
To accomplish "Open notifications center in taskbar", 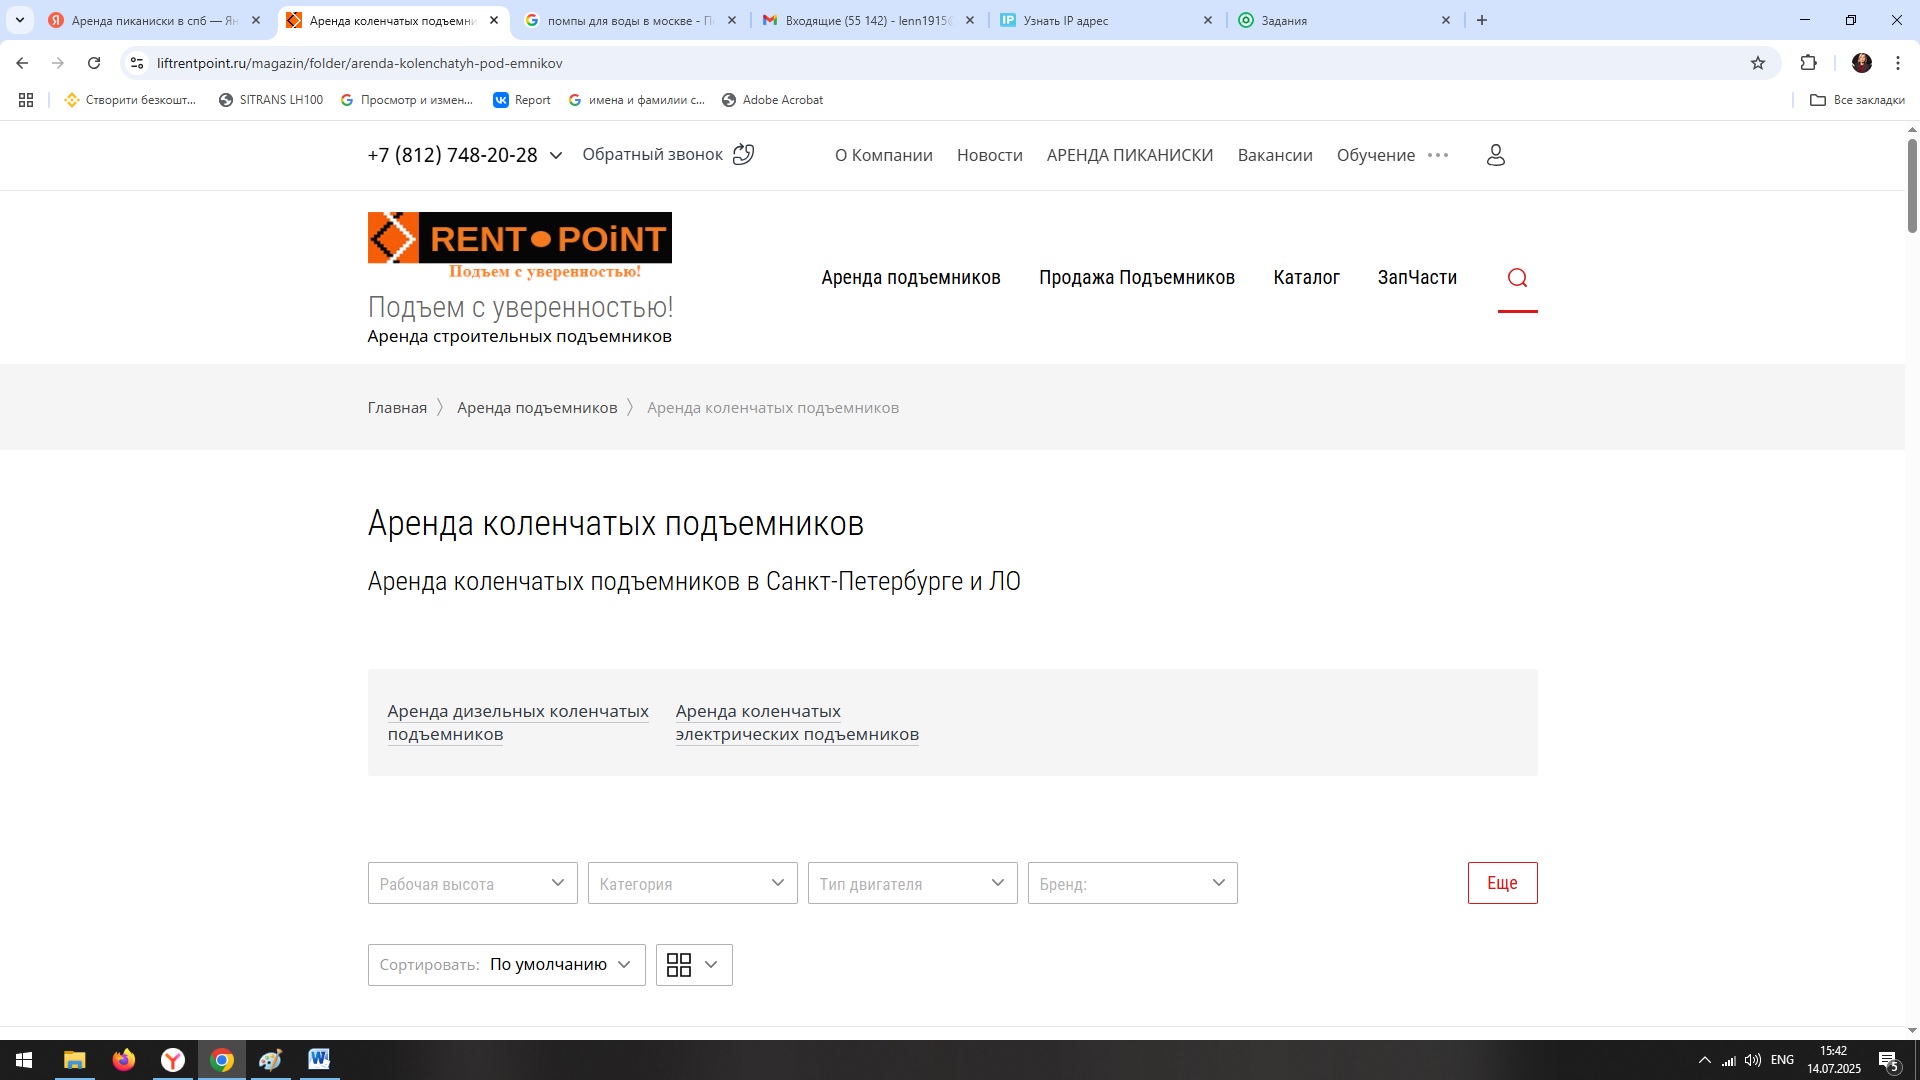I will tap(1889, 1060).
